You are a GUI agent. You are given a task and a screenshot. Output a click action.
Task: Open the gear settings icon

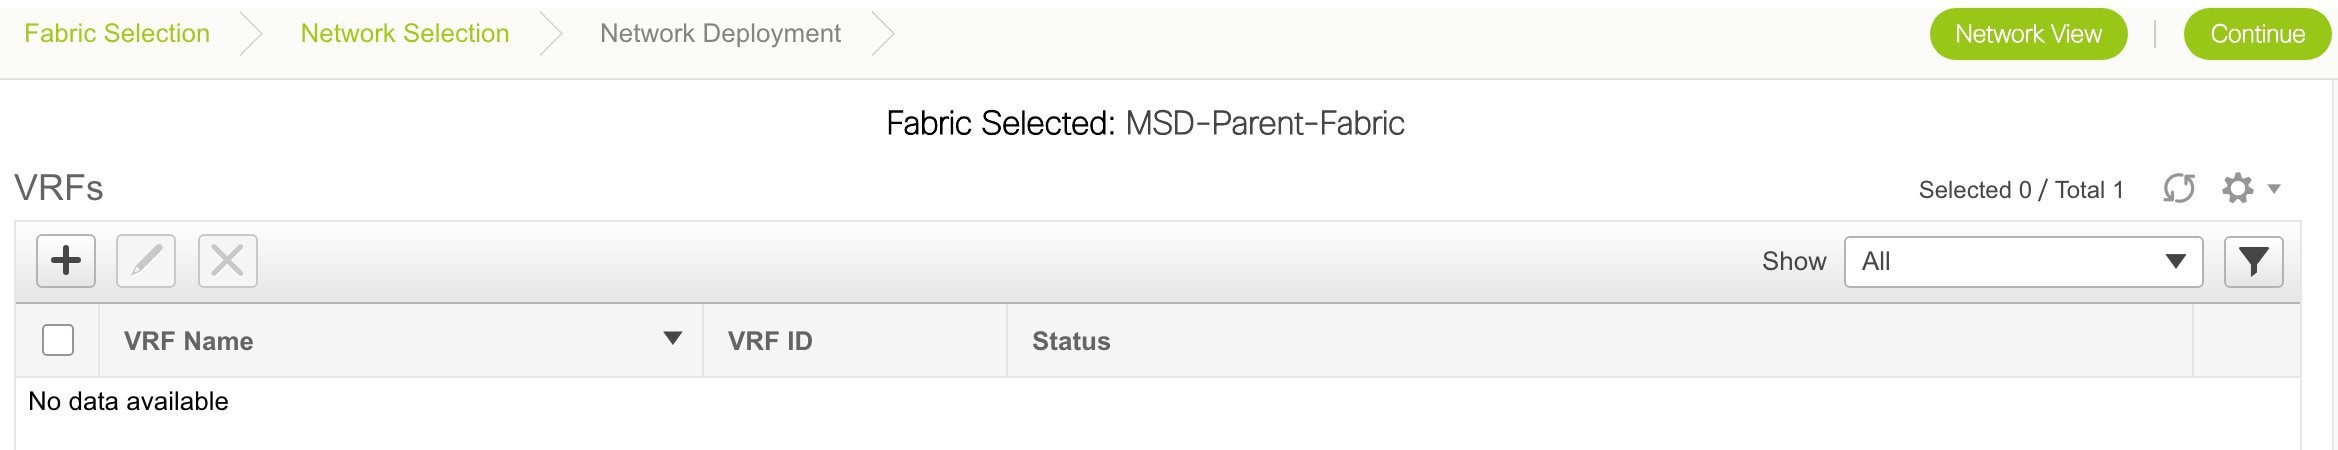click(2238, 188)
